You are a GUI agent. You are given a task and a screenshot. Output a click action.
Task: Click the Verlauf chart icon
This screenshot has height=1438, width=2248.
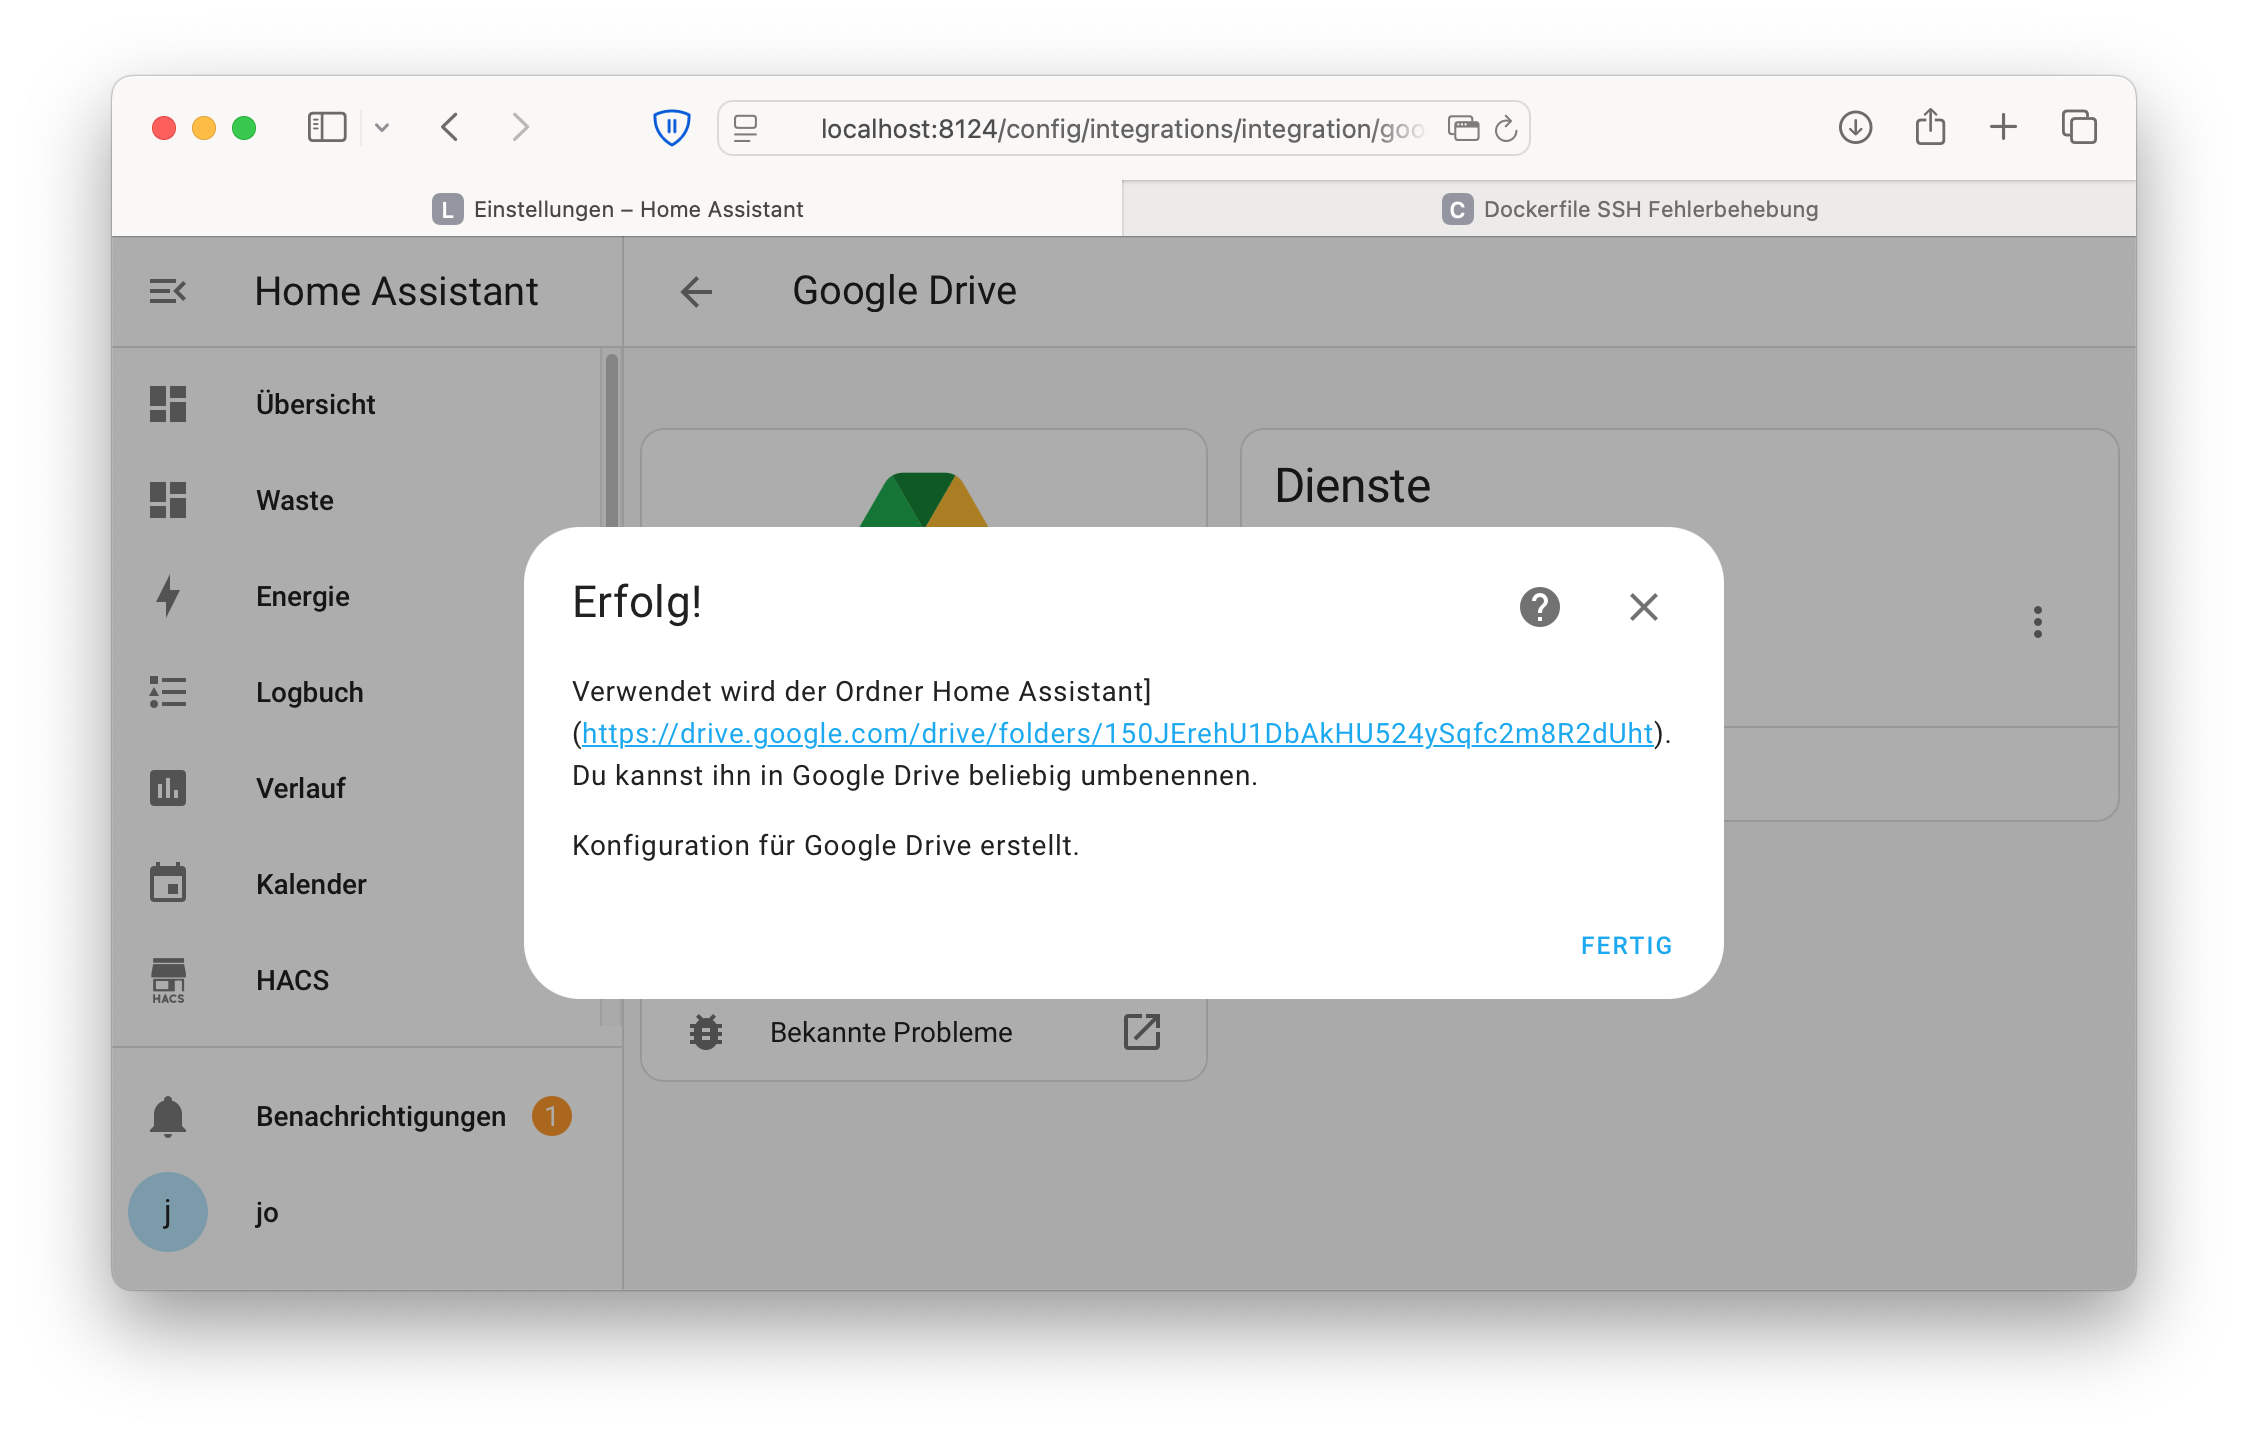168,788
